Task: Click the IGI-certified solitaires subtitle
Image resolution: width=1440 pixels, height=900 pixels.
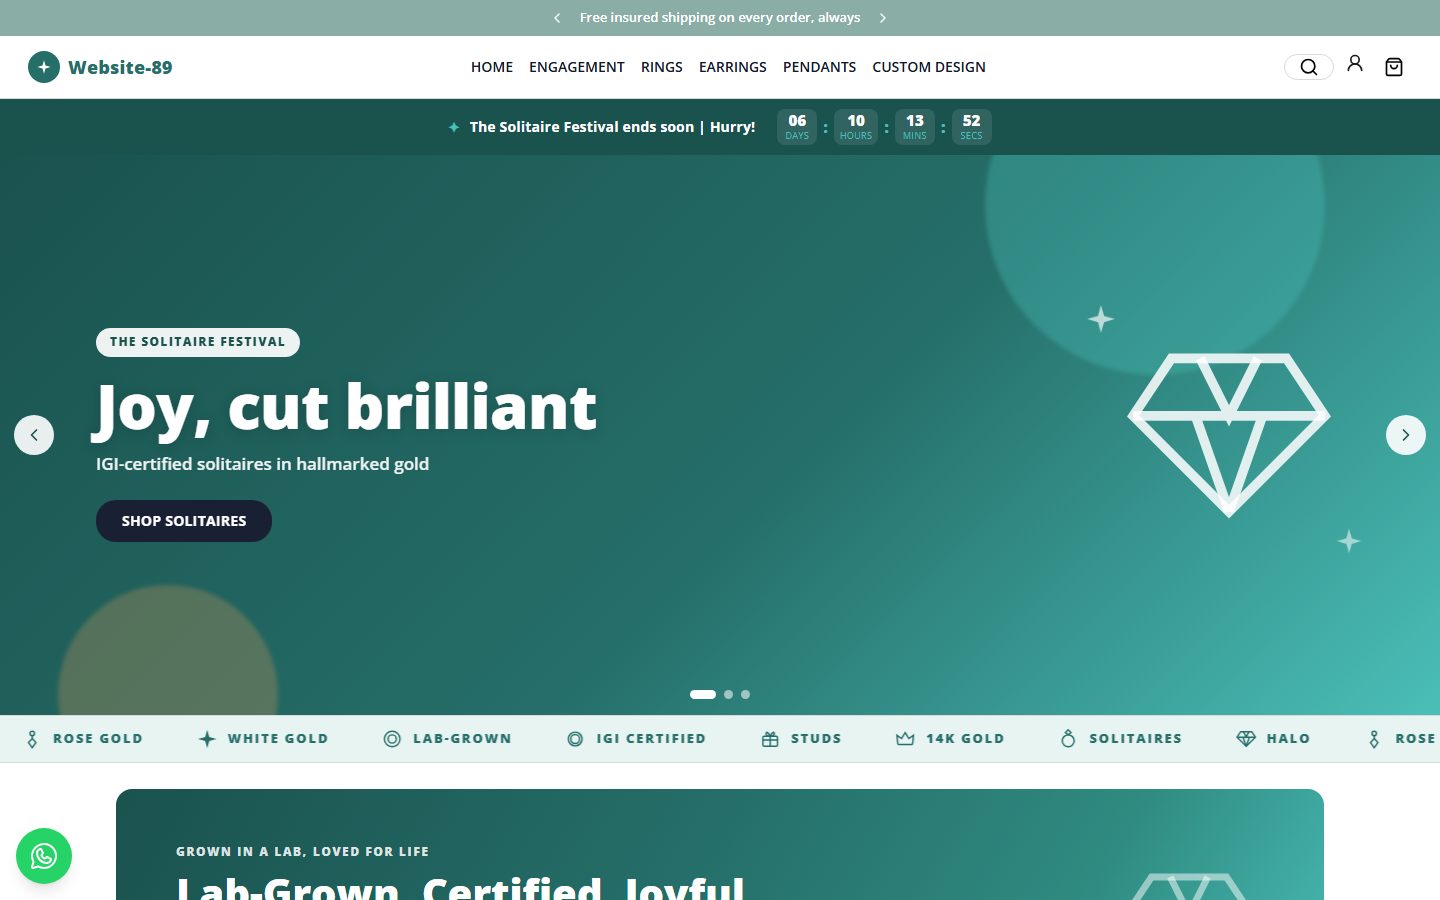Action: pos(262,464)
